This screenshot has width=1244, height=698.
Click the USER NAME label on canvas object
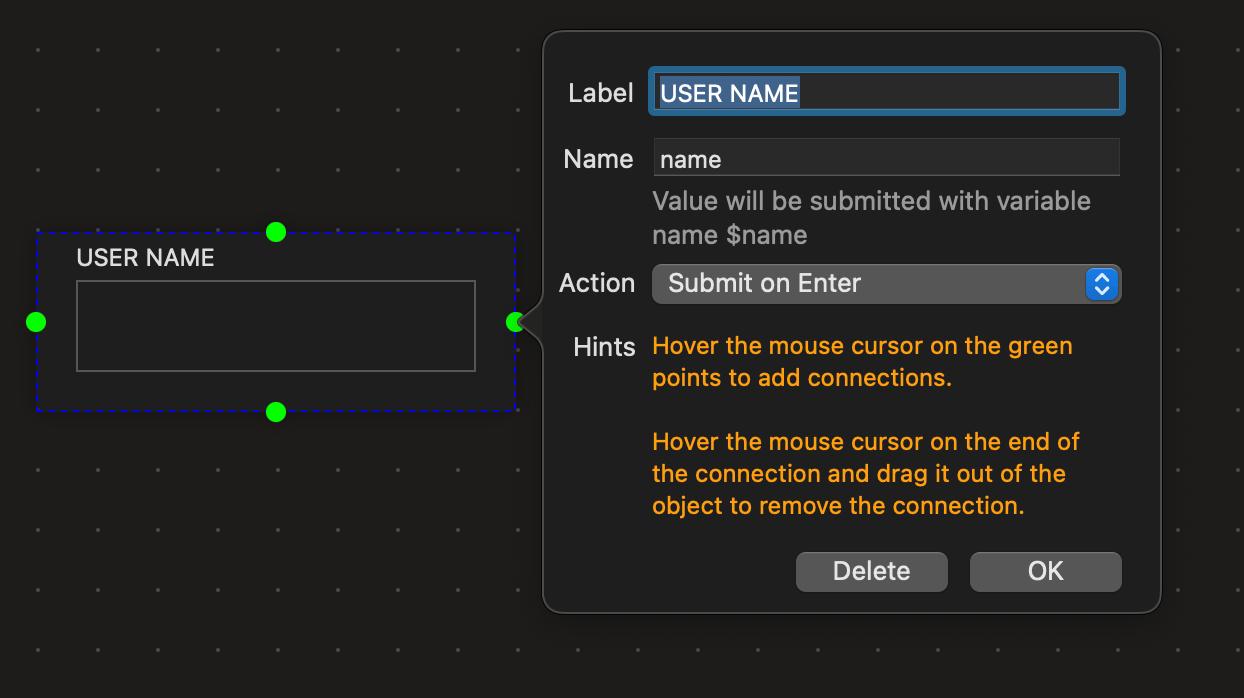pyautogui.click(x=146, y=258)
